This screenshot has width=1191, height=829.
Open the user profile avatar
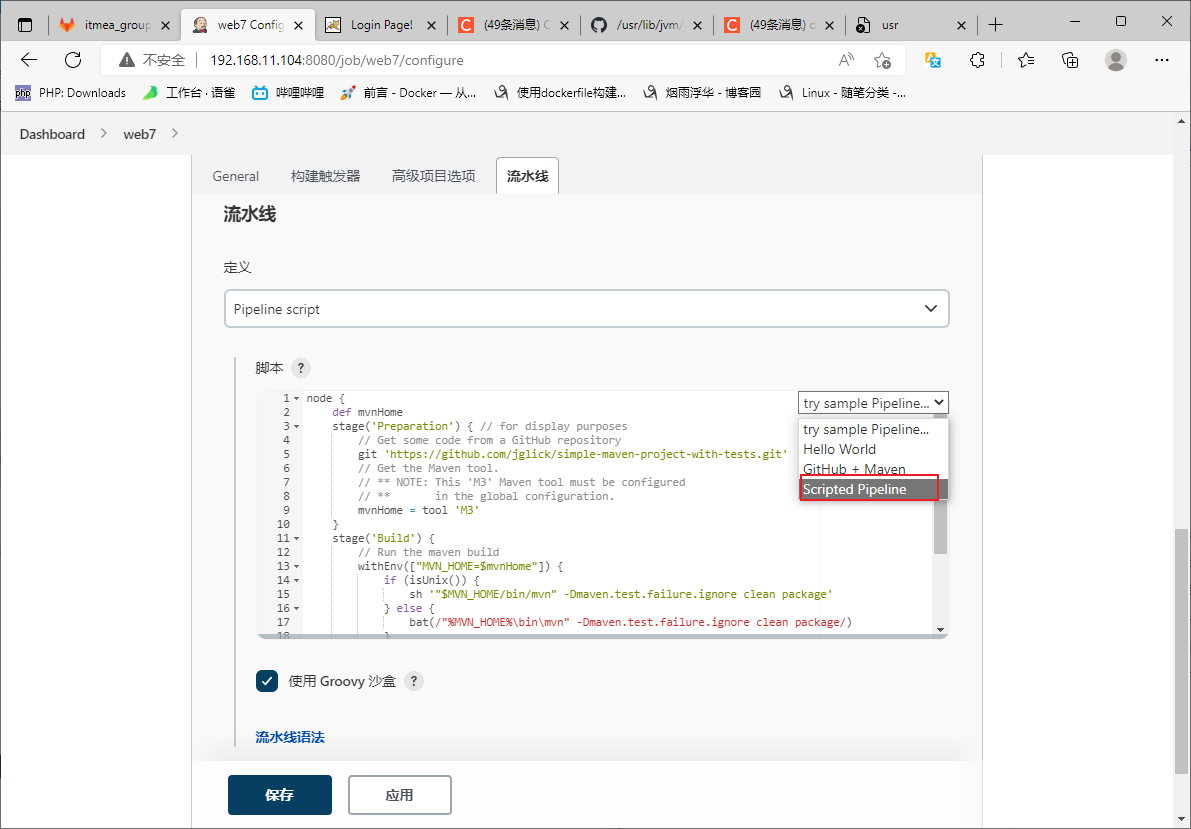point(1116,60)
